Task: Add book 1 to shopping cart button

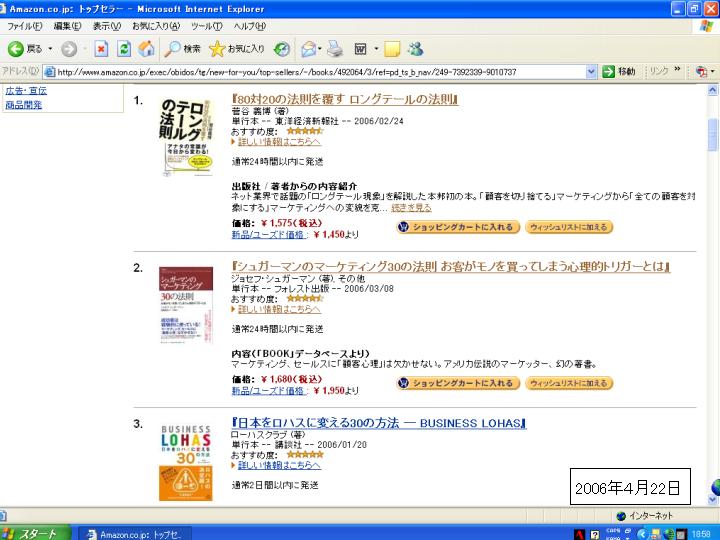Action: tap(458, 227)
